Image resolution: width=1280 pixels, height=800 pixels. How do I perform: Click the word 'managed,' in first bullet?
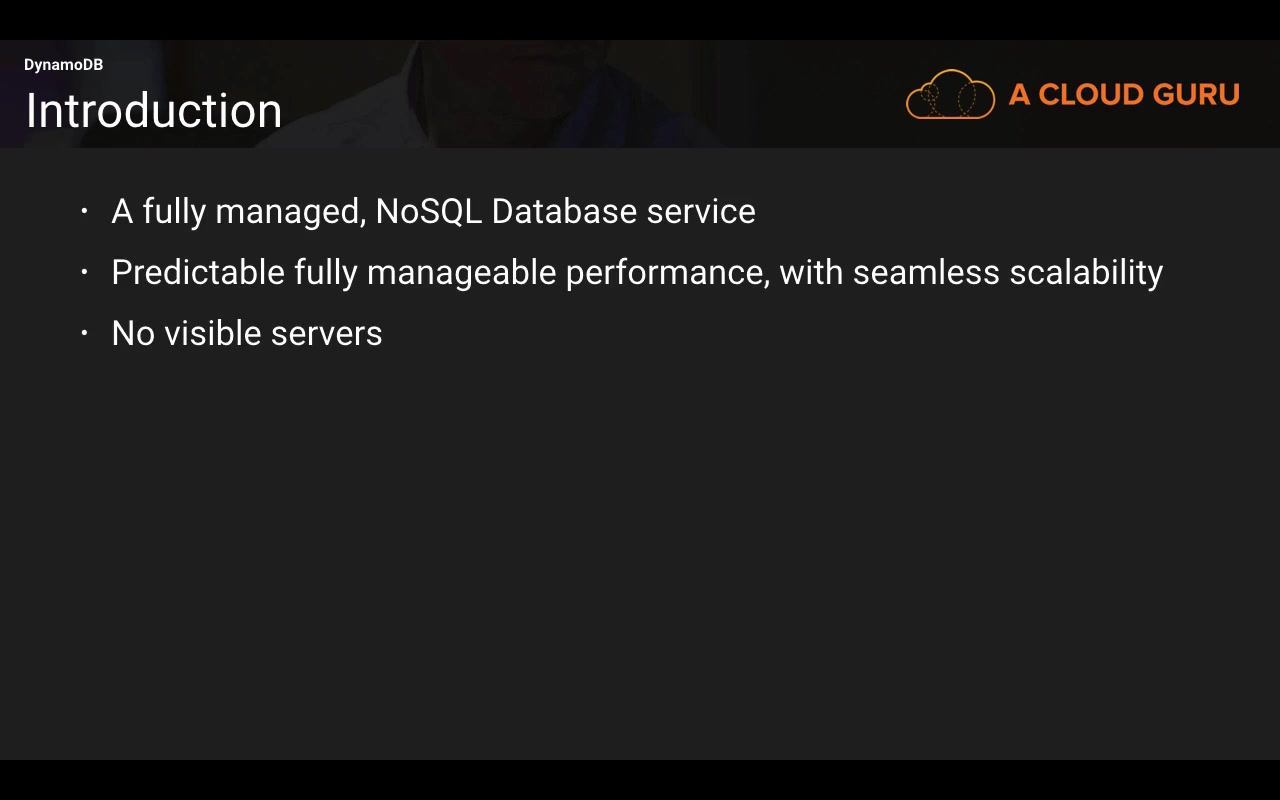pos(290,213)
